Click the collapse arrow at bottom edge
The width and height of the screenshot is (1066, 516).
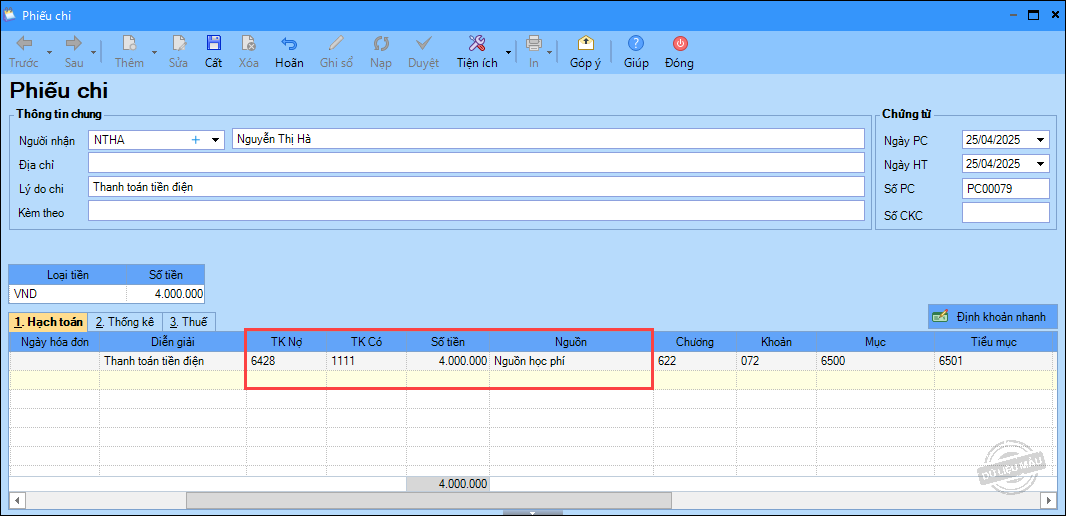pos(533,513)
